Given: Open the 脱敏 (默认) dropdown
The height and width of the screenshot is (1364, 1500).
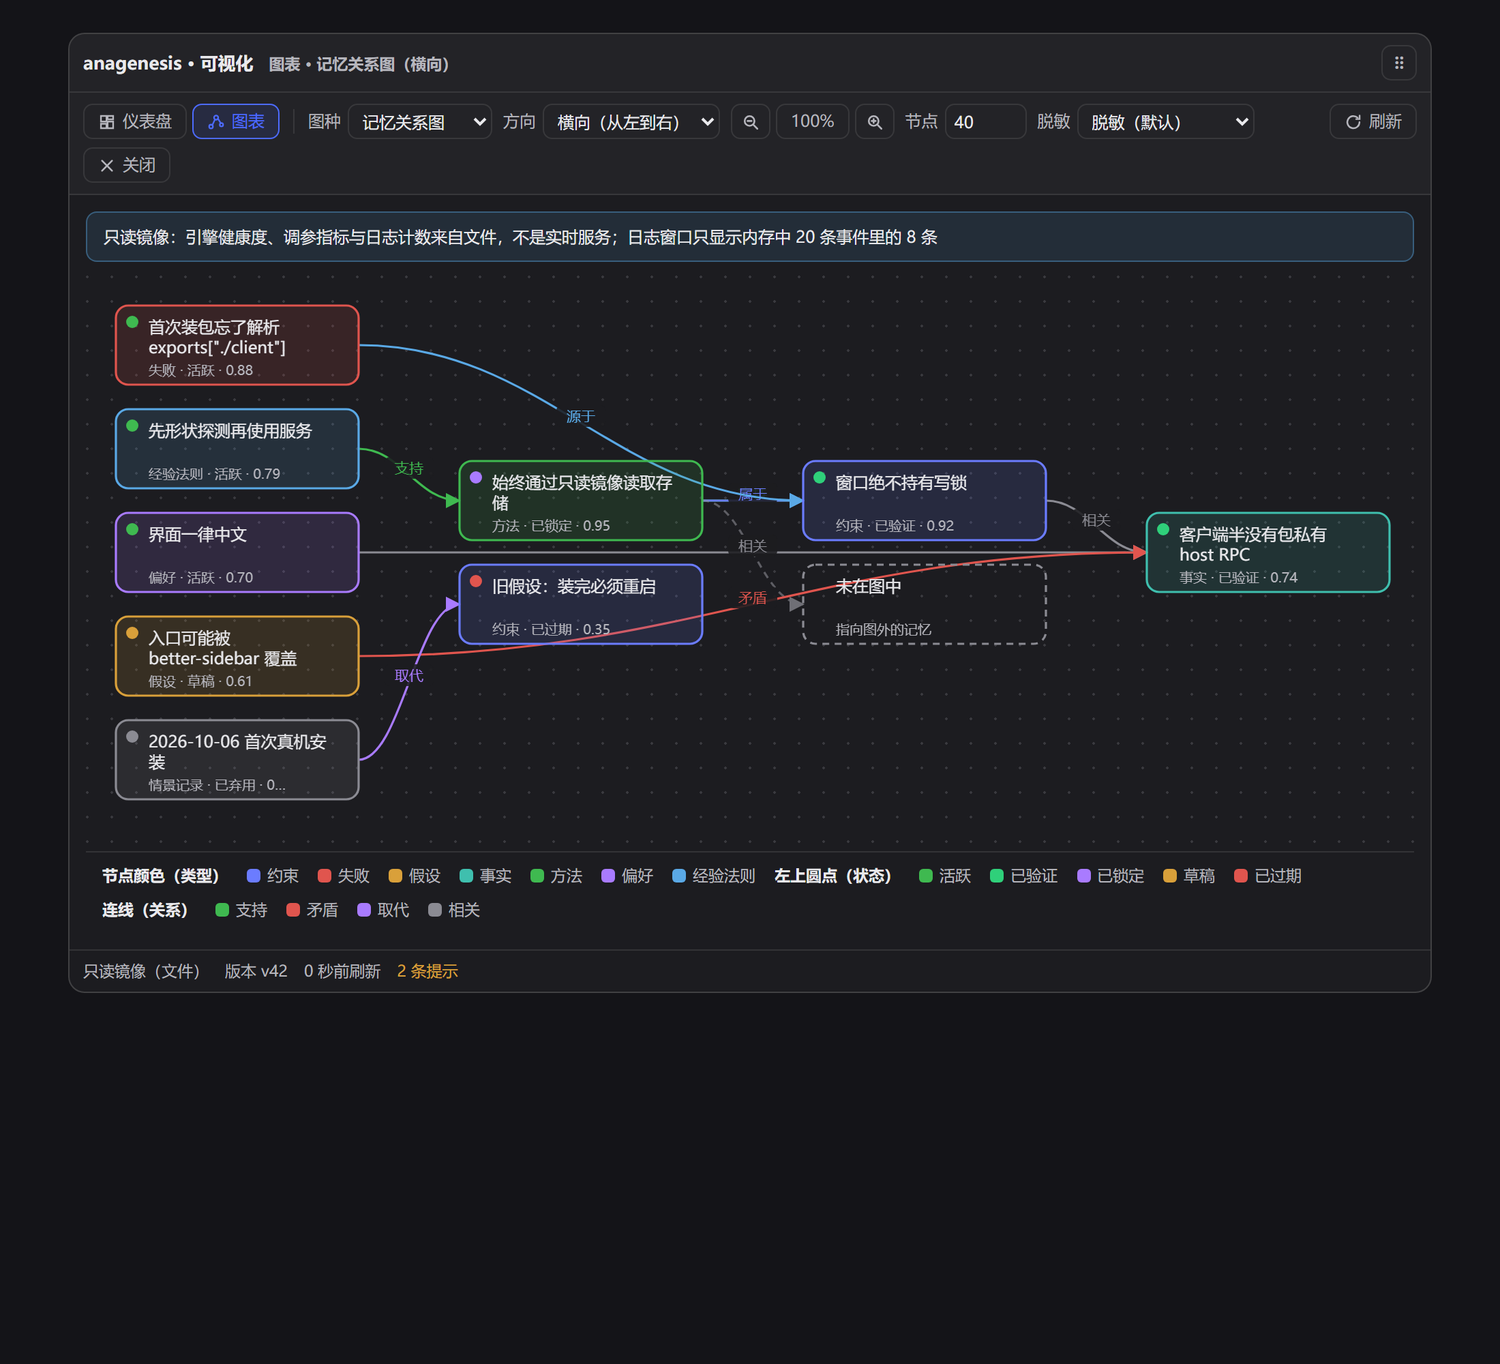Looking at the screenshot, I should [1166, 122].
